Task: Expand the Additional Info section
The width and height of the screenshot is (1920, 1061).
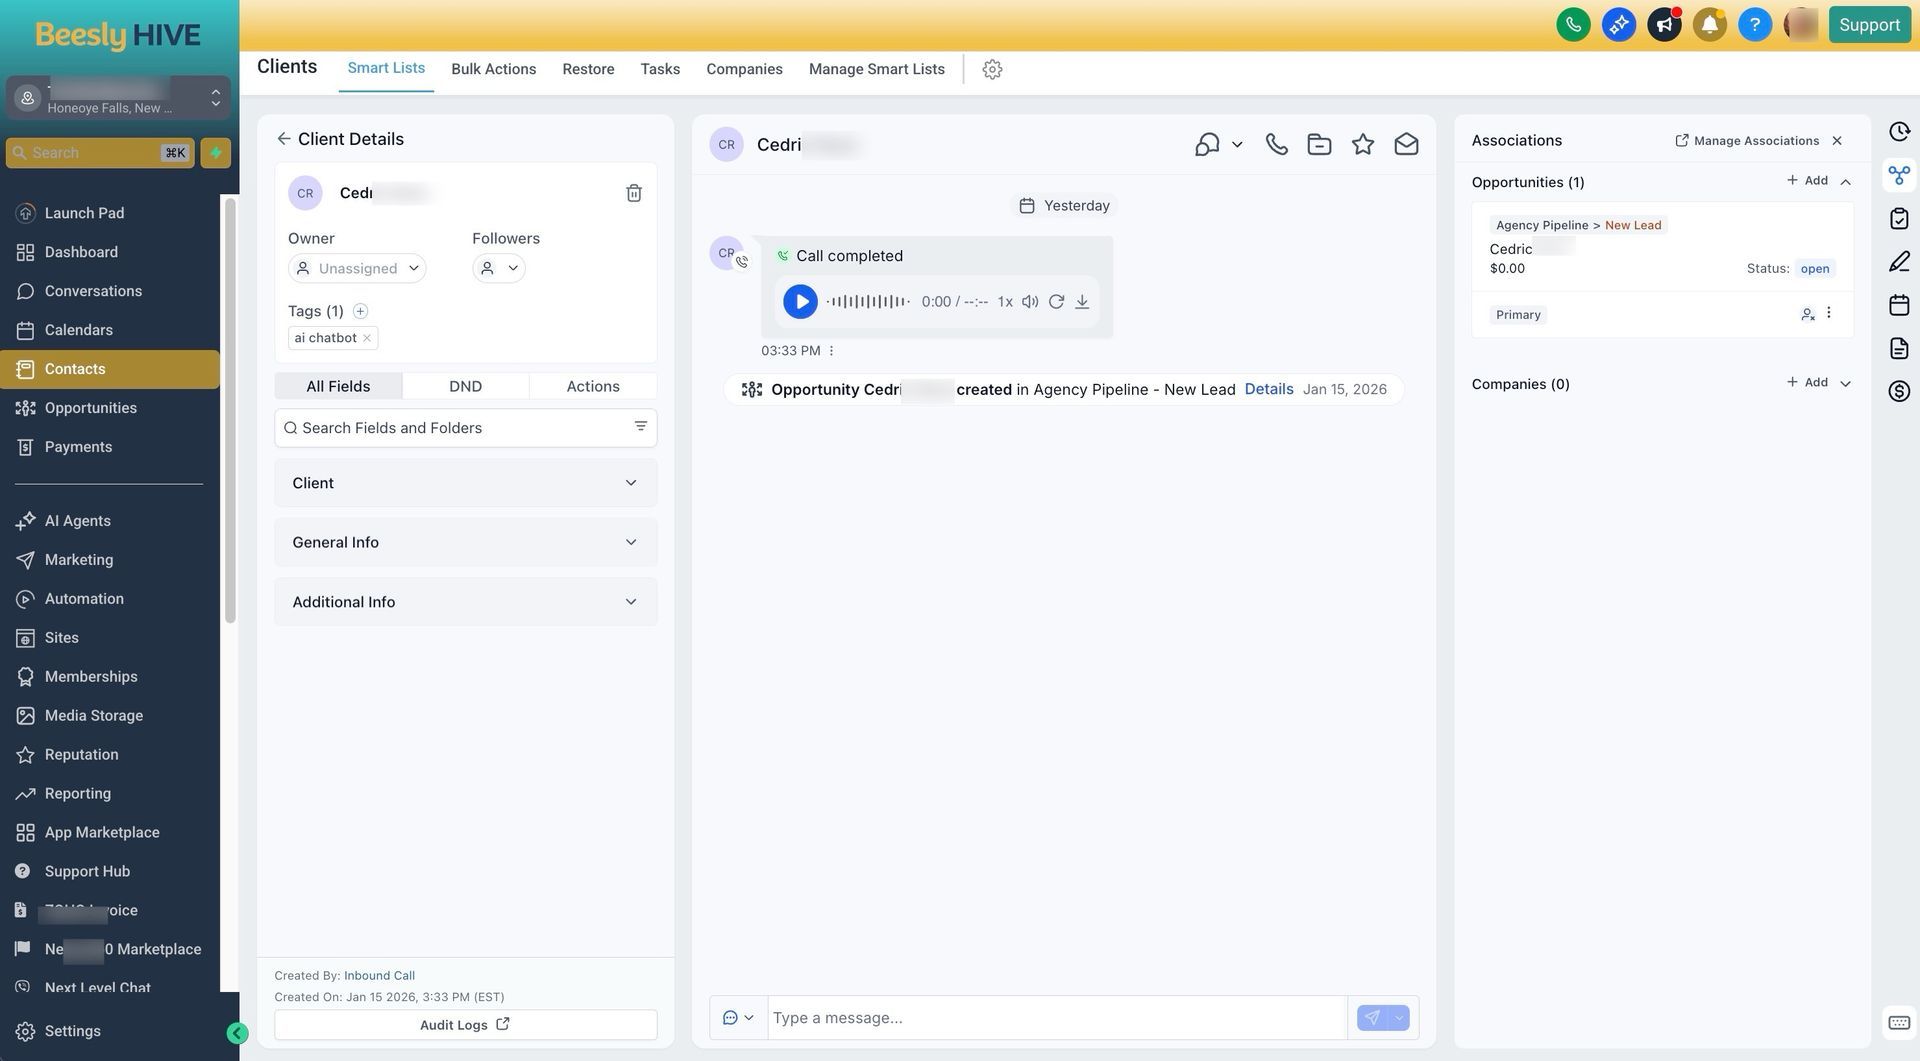Action: point(465,602)
